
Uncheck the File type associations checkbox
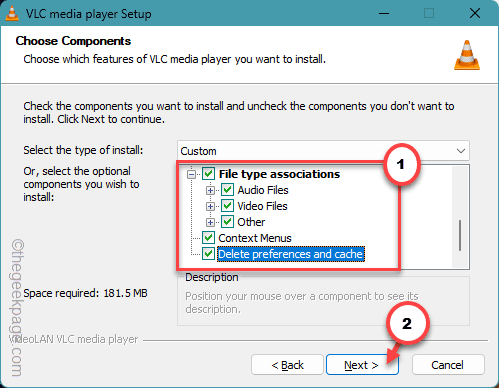(209, 174)
